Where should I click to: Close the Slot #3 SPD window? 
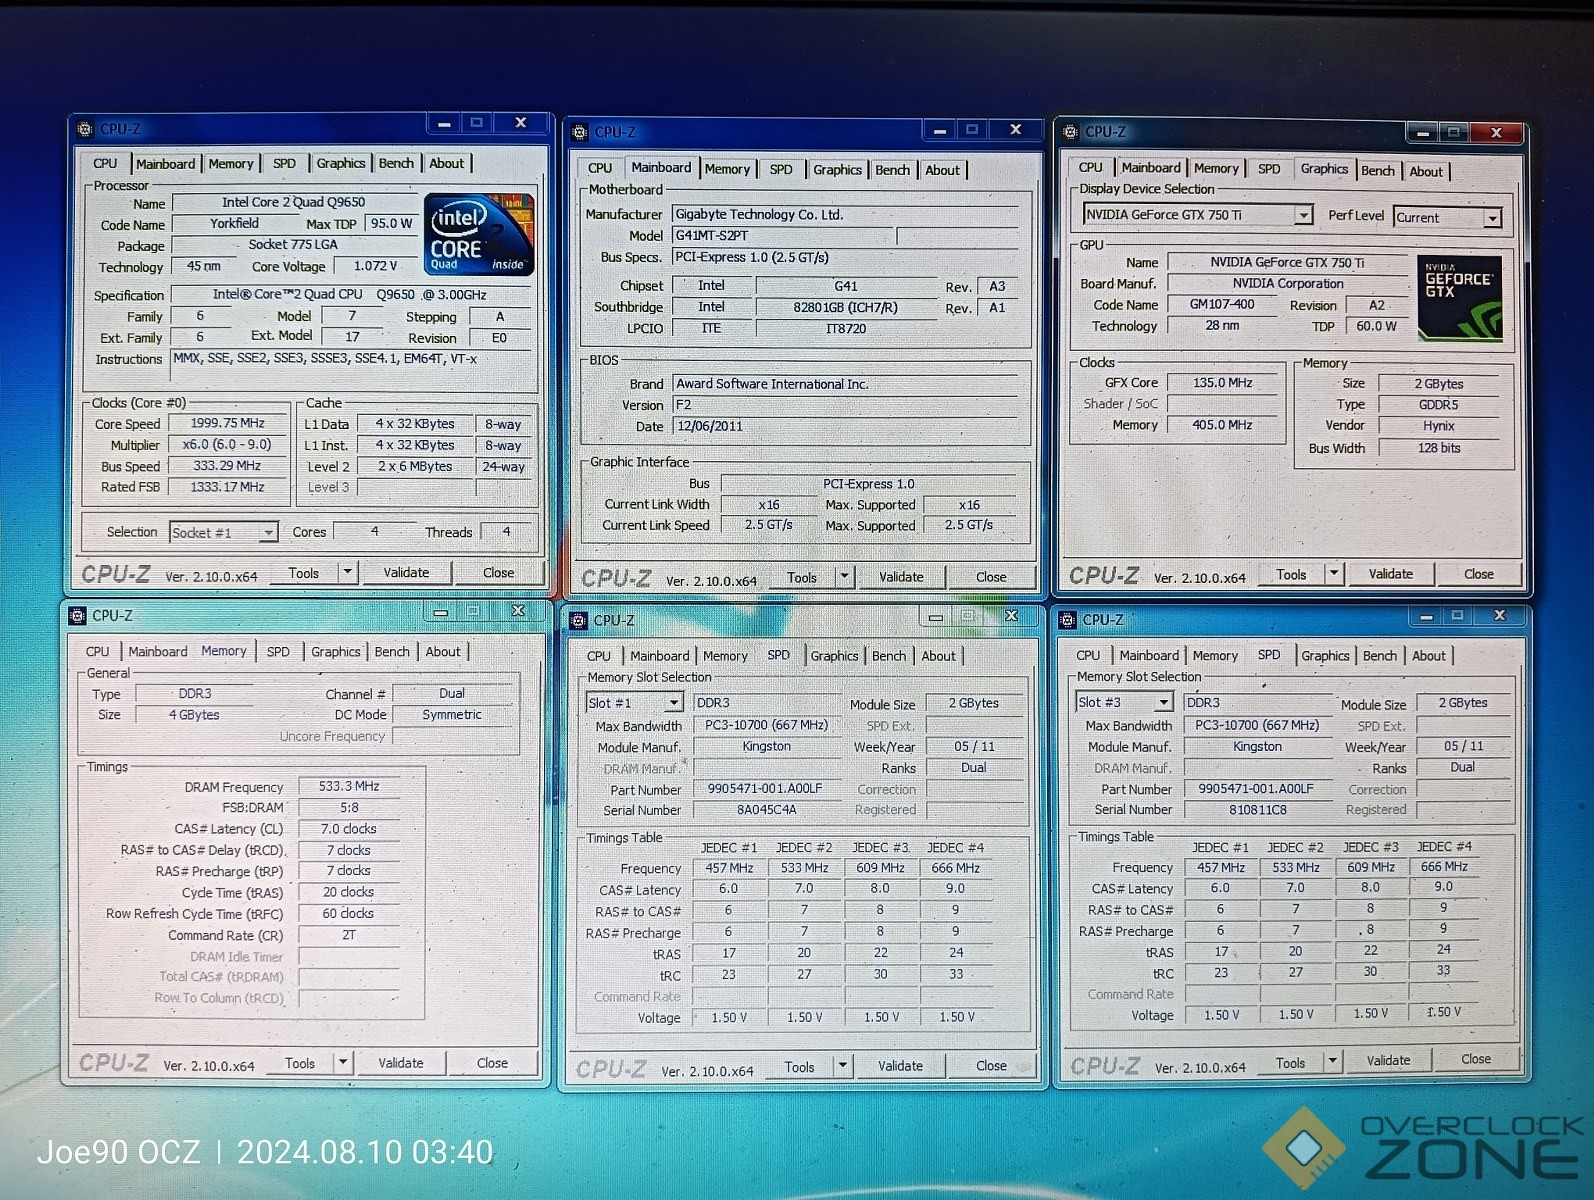point(1499,616)
